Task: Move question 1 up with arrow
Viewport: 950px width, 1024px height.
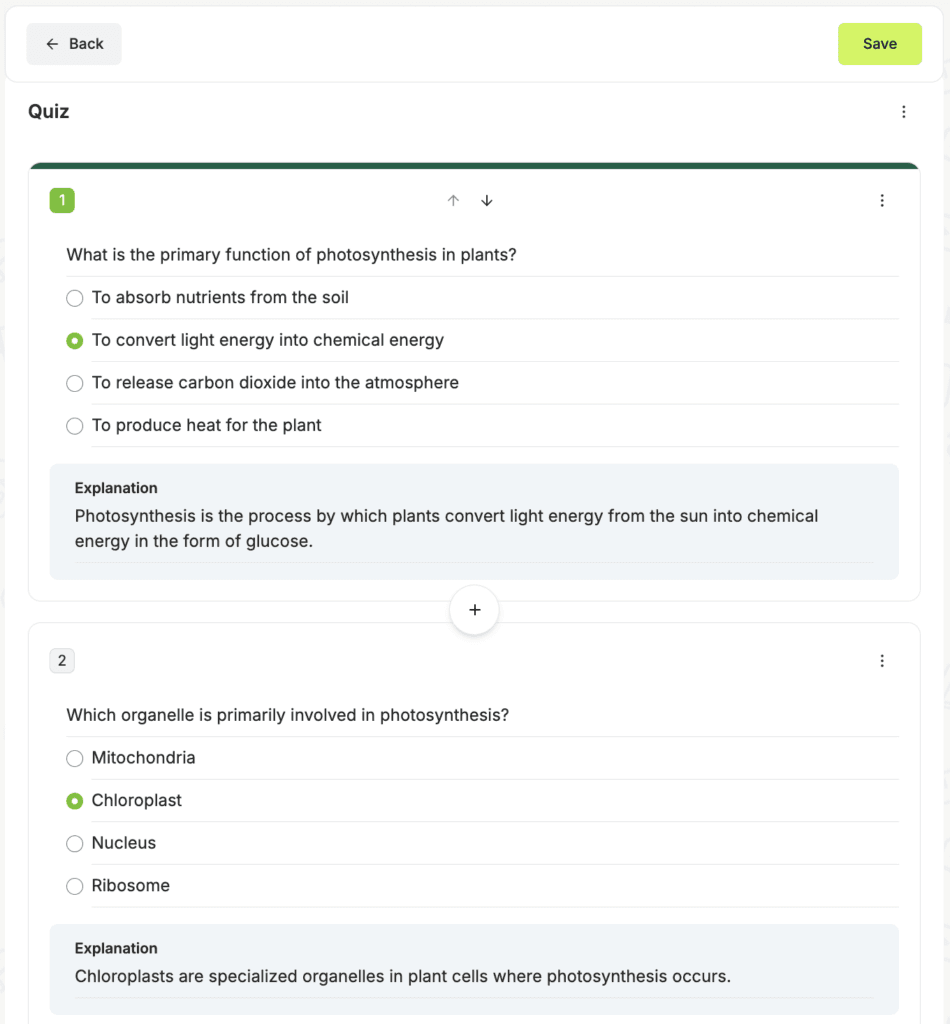Action: [453, 200]
